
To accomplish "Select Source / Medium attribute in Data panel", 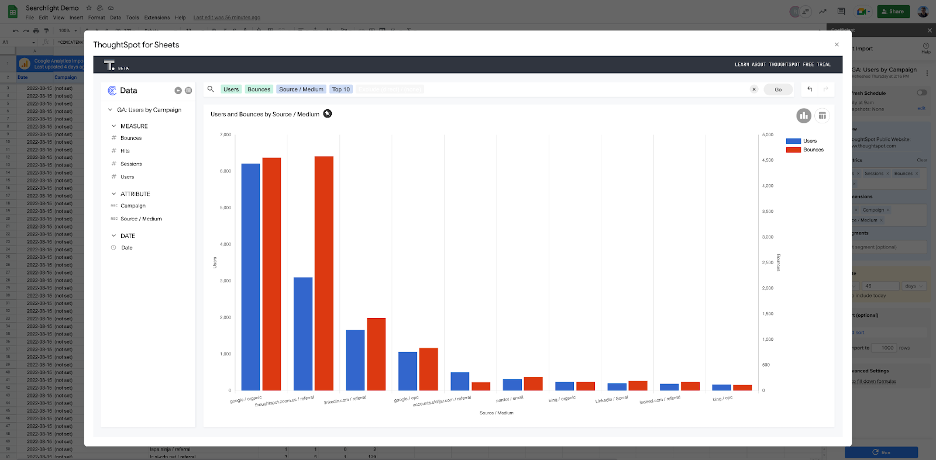I will coord(141,219).
